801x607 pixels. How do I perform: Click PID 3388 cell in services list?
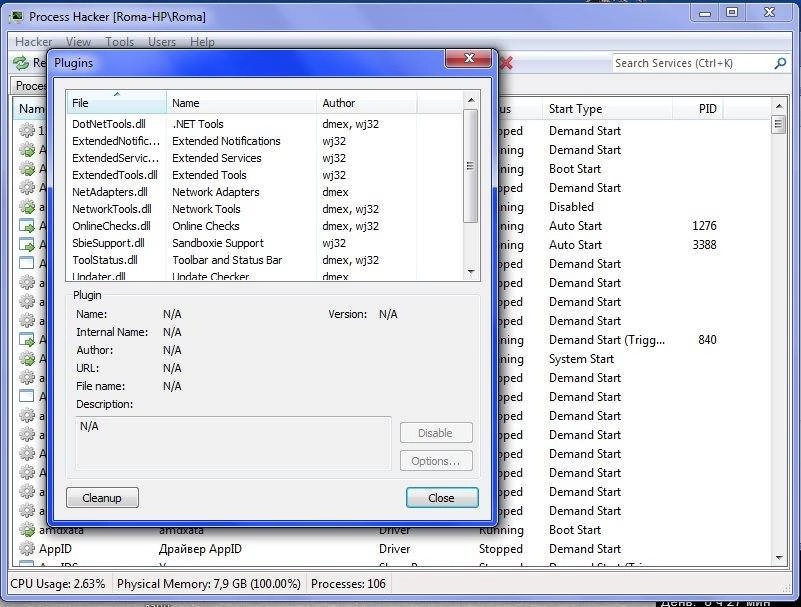point(704,245)
